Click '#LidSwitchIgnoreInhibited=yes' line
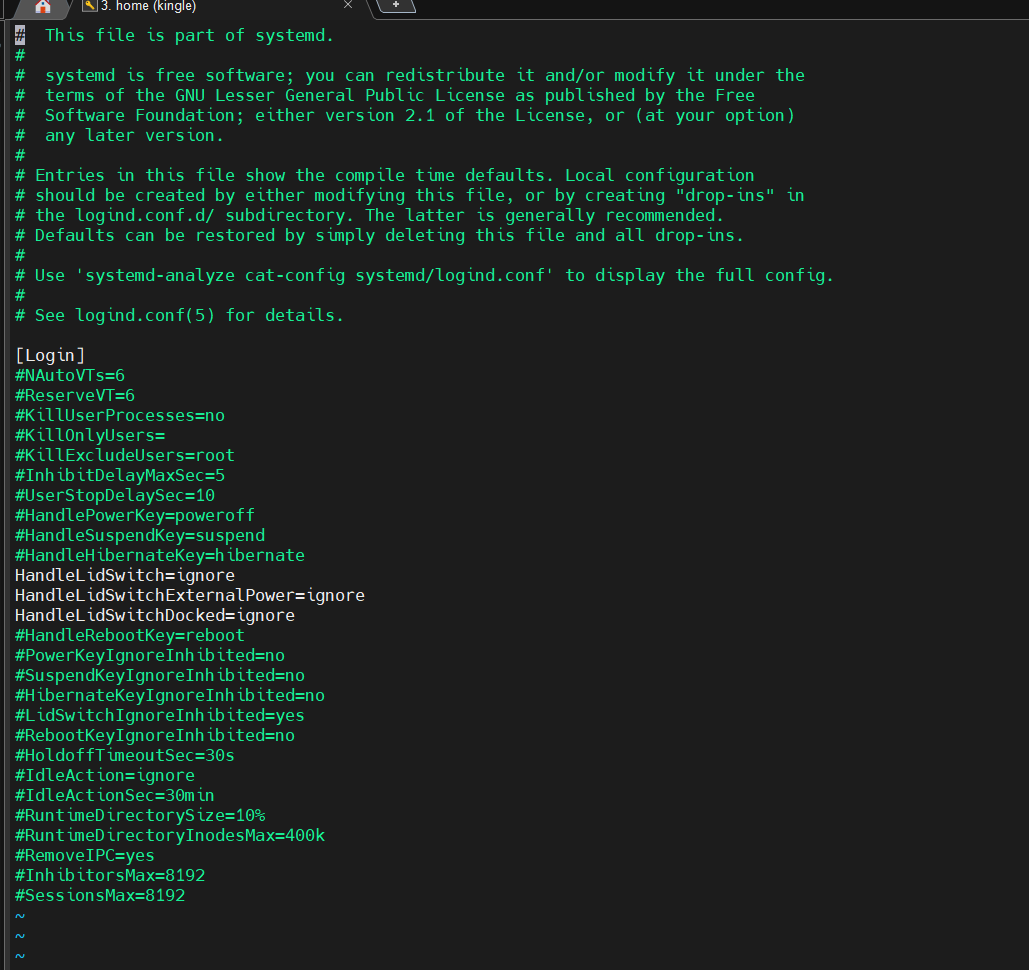Image resolution: width=1029 pixels, height=970 pixels. [159, 716]
